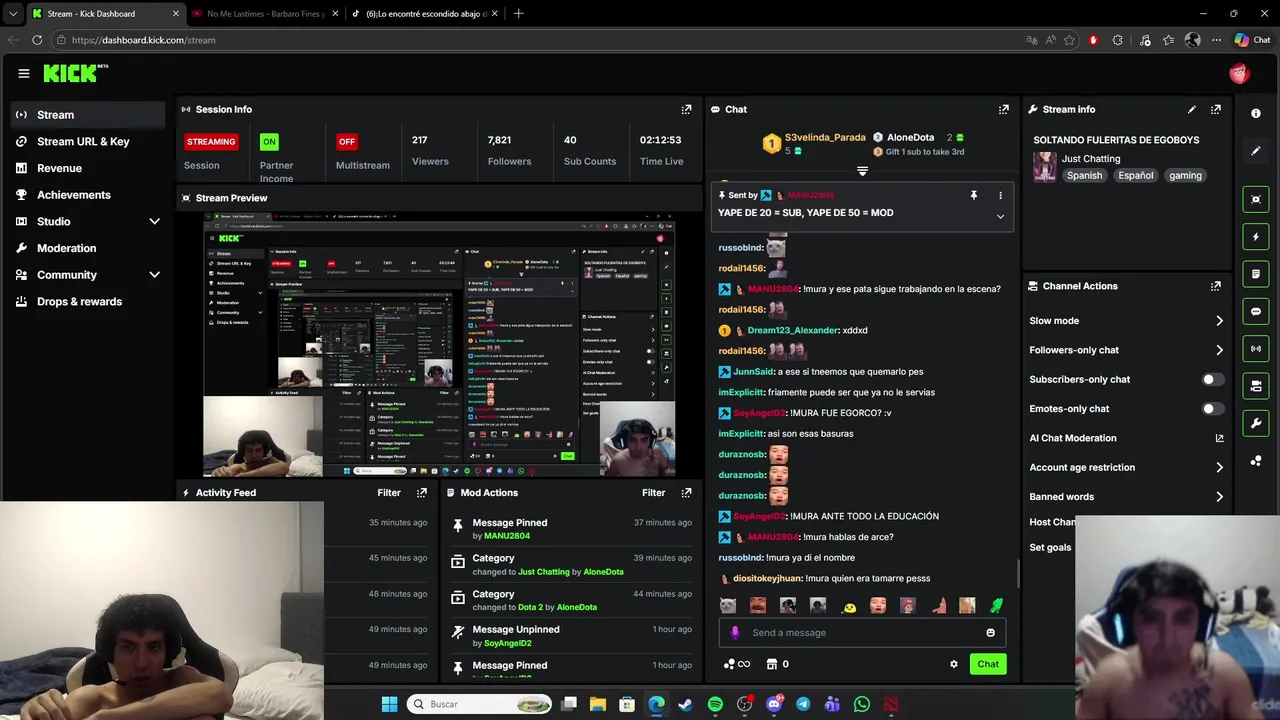The image size is (1280, 720).
Task: Click the Español tag
Action: pyautogui.click(x=1135, y=176)
